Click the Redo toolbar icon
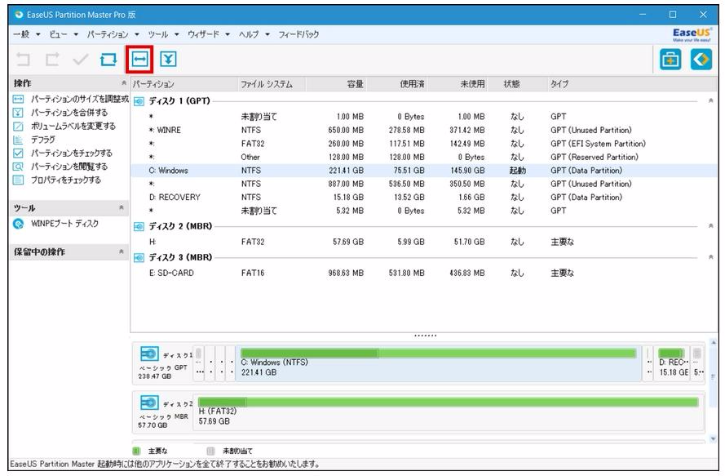 pos(52,59)
